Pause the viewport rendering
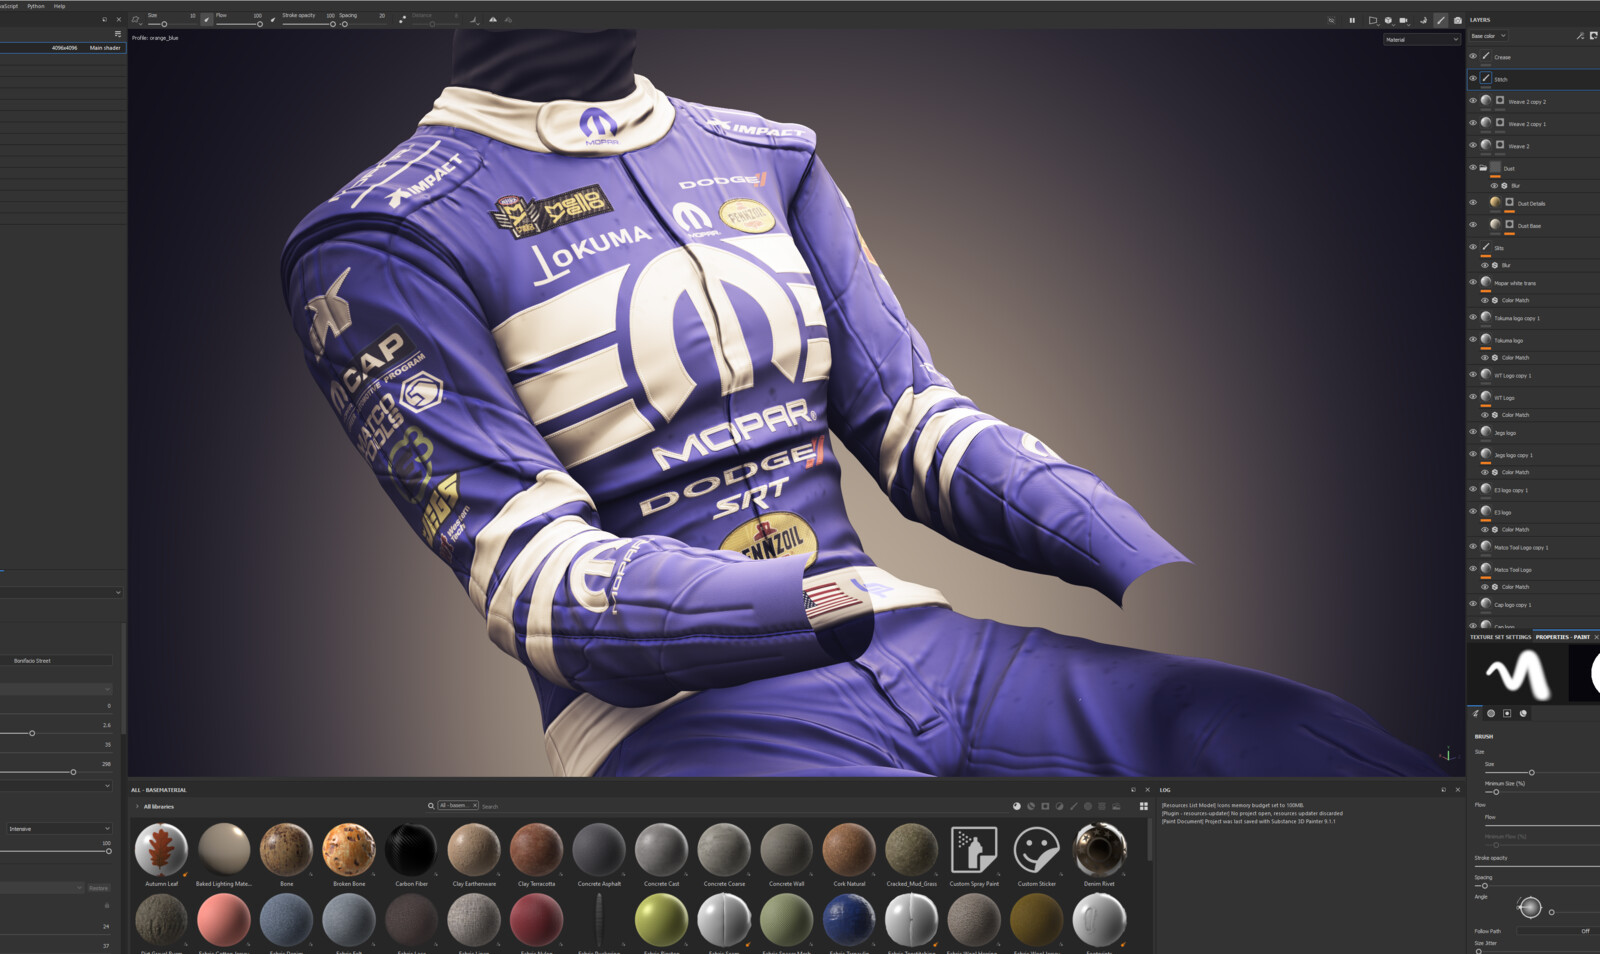Viewport: 1600px width, 954px height. click(1352, 20)
